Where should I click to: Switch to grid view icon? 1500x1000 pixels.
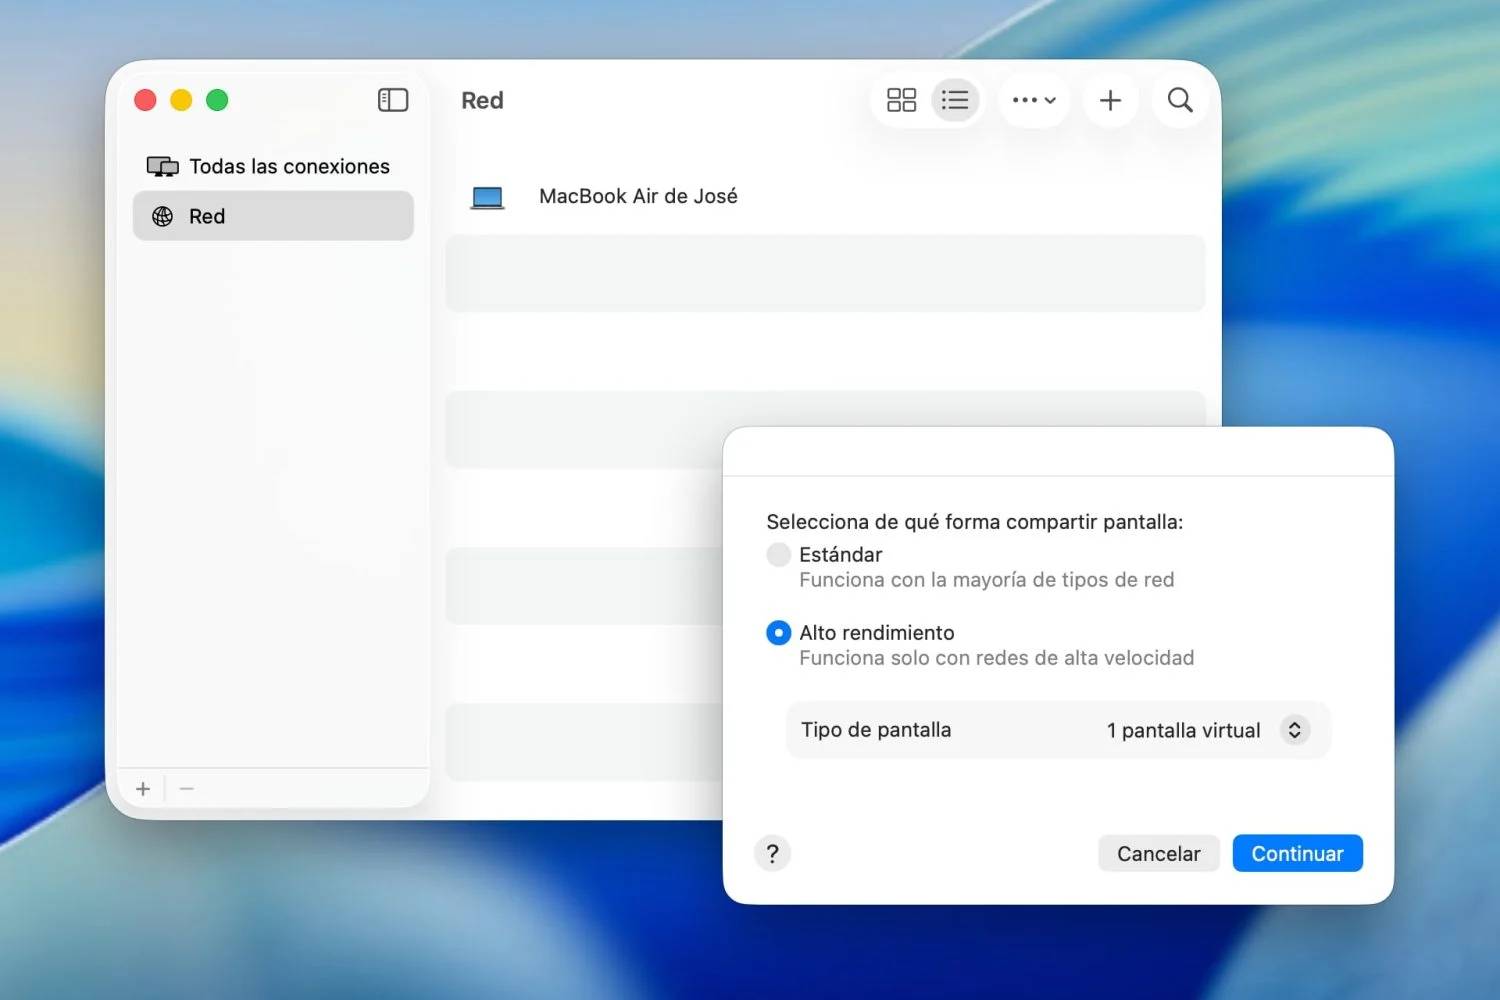[x=901, y=100]
